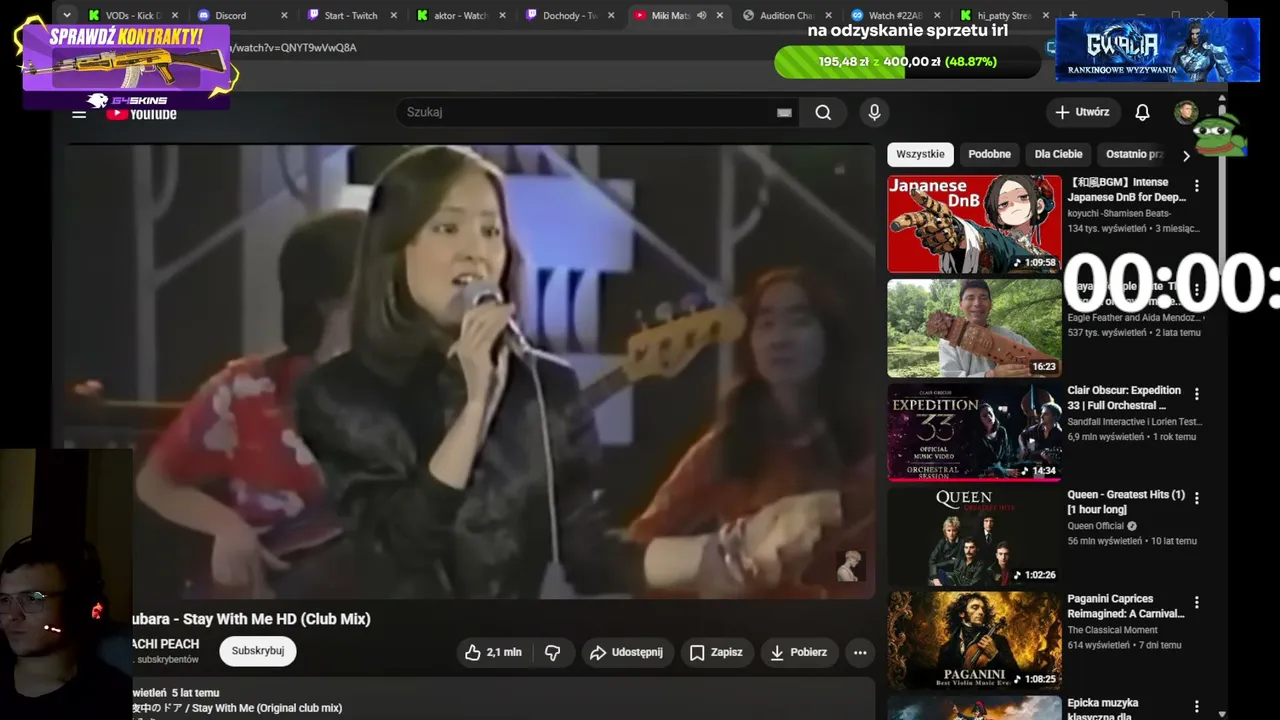Open options menu for Queen Greatest Hits
This screenshot has height=720, width=1280.
tap(1196, 498)
